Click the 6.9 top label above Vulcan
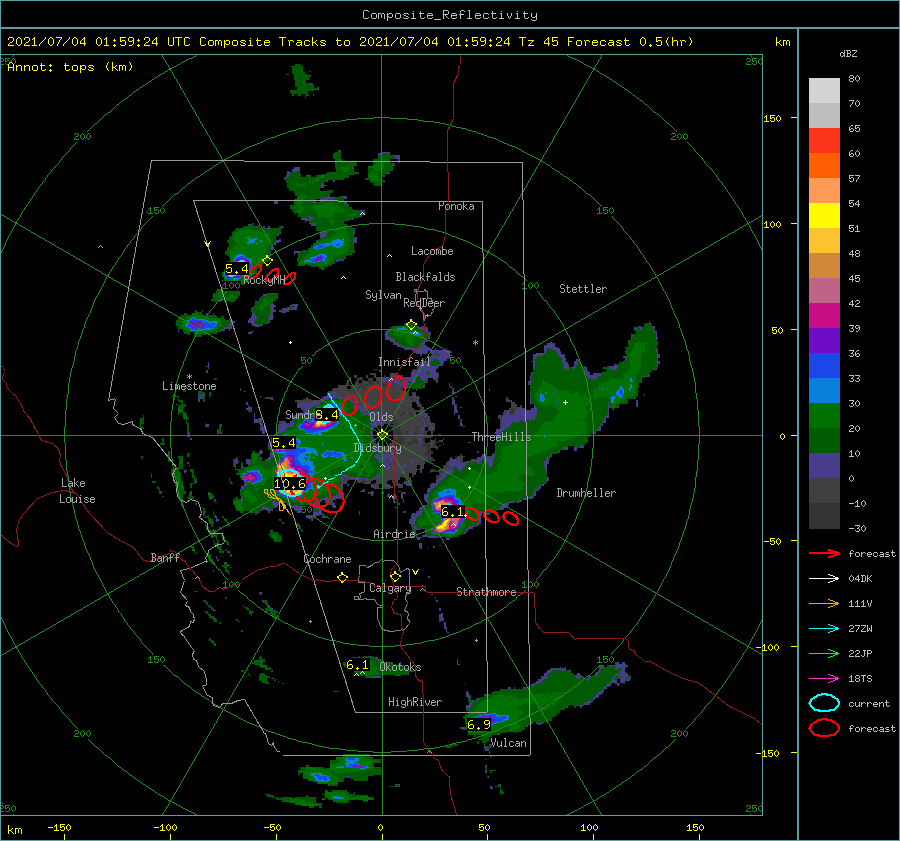This screenshot has height=841, width=900. point(479,724)
